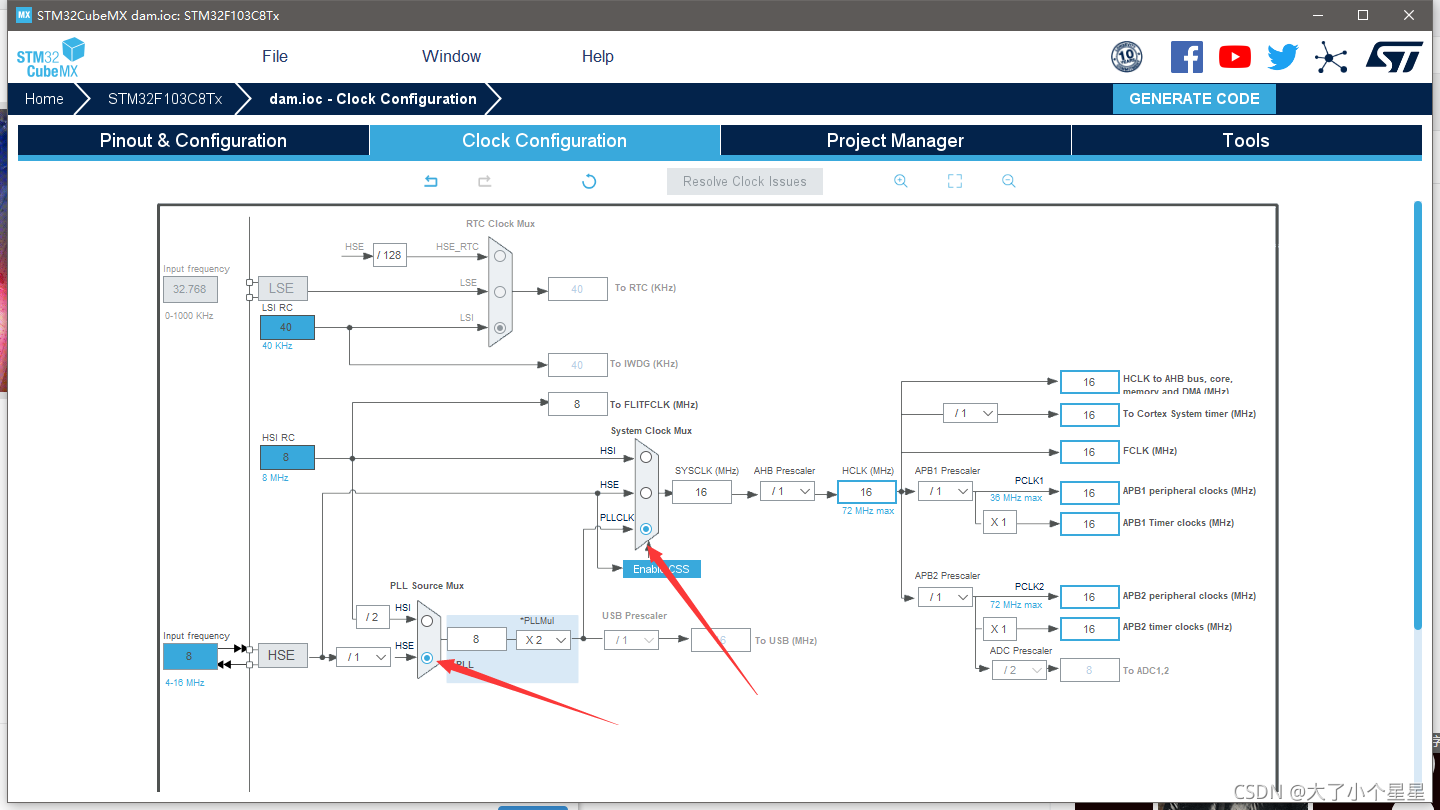Click the ST logo
The image size is (1440, 810).
coord(1394,57)
